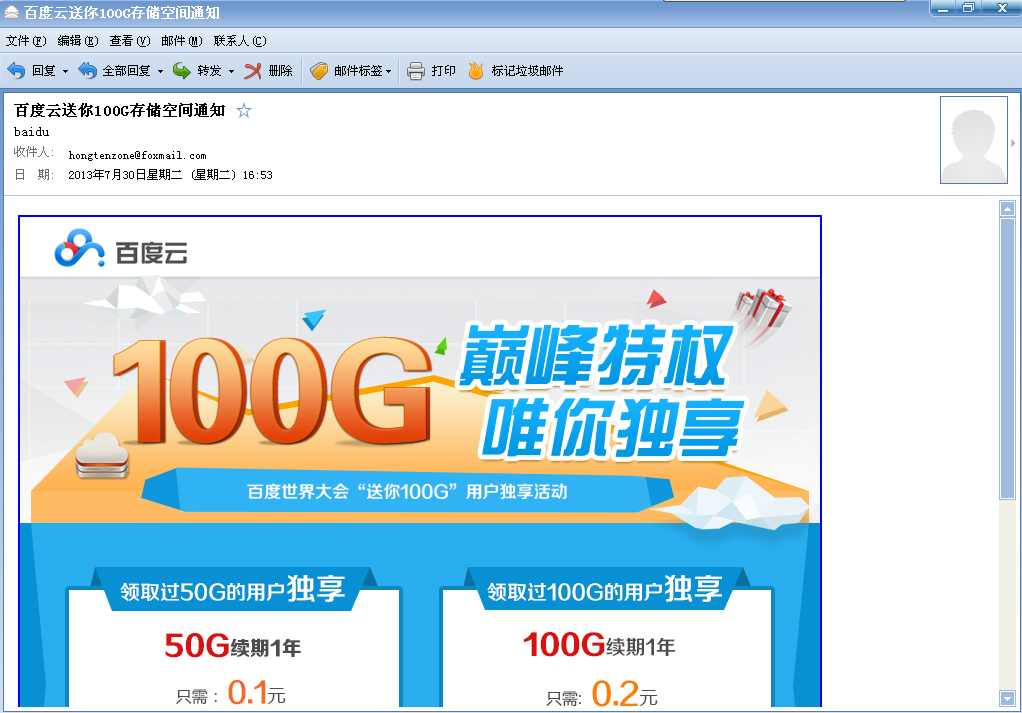1022x713 pixels.
Task: Click the 50G续期1年 offer text
Action: click(233, 646)
